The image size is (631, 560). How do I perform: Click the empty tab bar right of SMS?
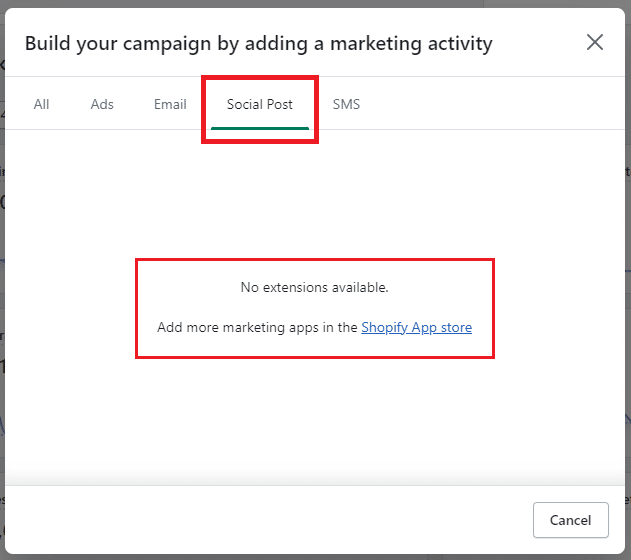490,104
